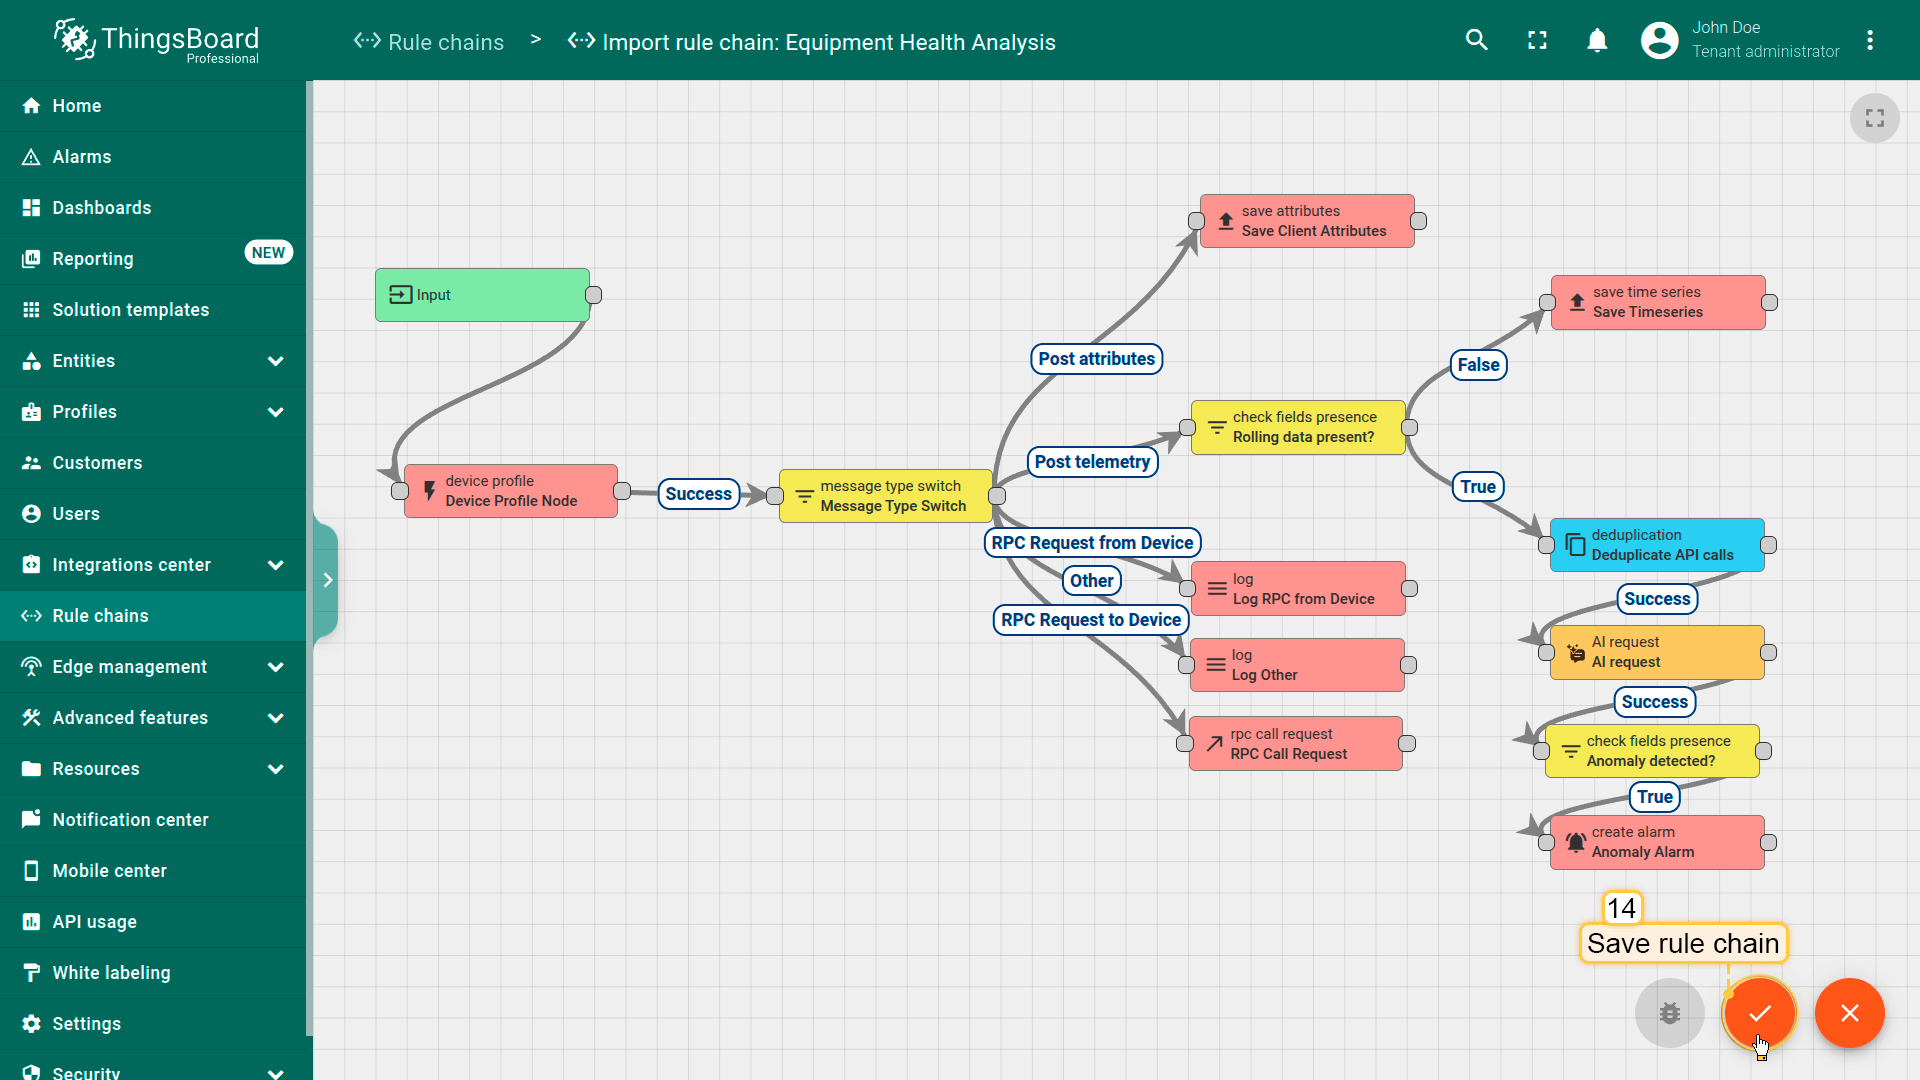Expand Integrations center chevron

tap(276, 565)
